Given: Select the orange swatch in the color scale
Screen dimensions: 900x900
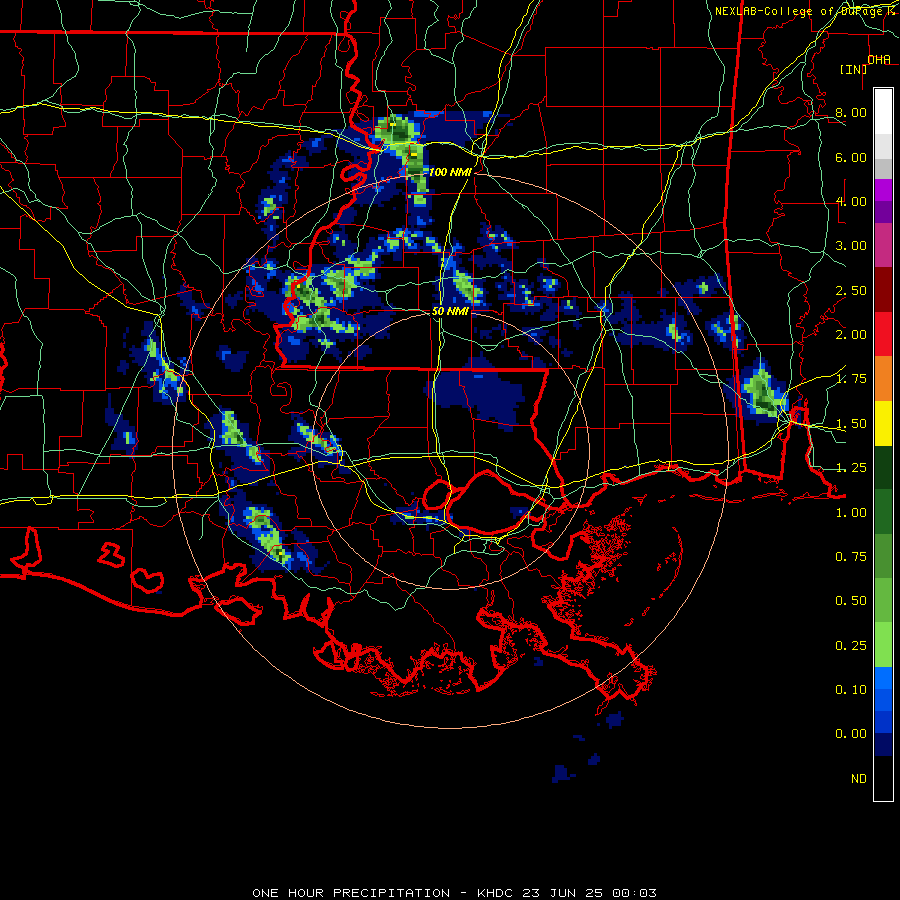Looking at the screenshot, I should click(883, 379).
